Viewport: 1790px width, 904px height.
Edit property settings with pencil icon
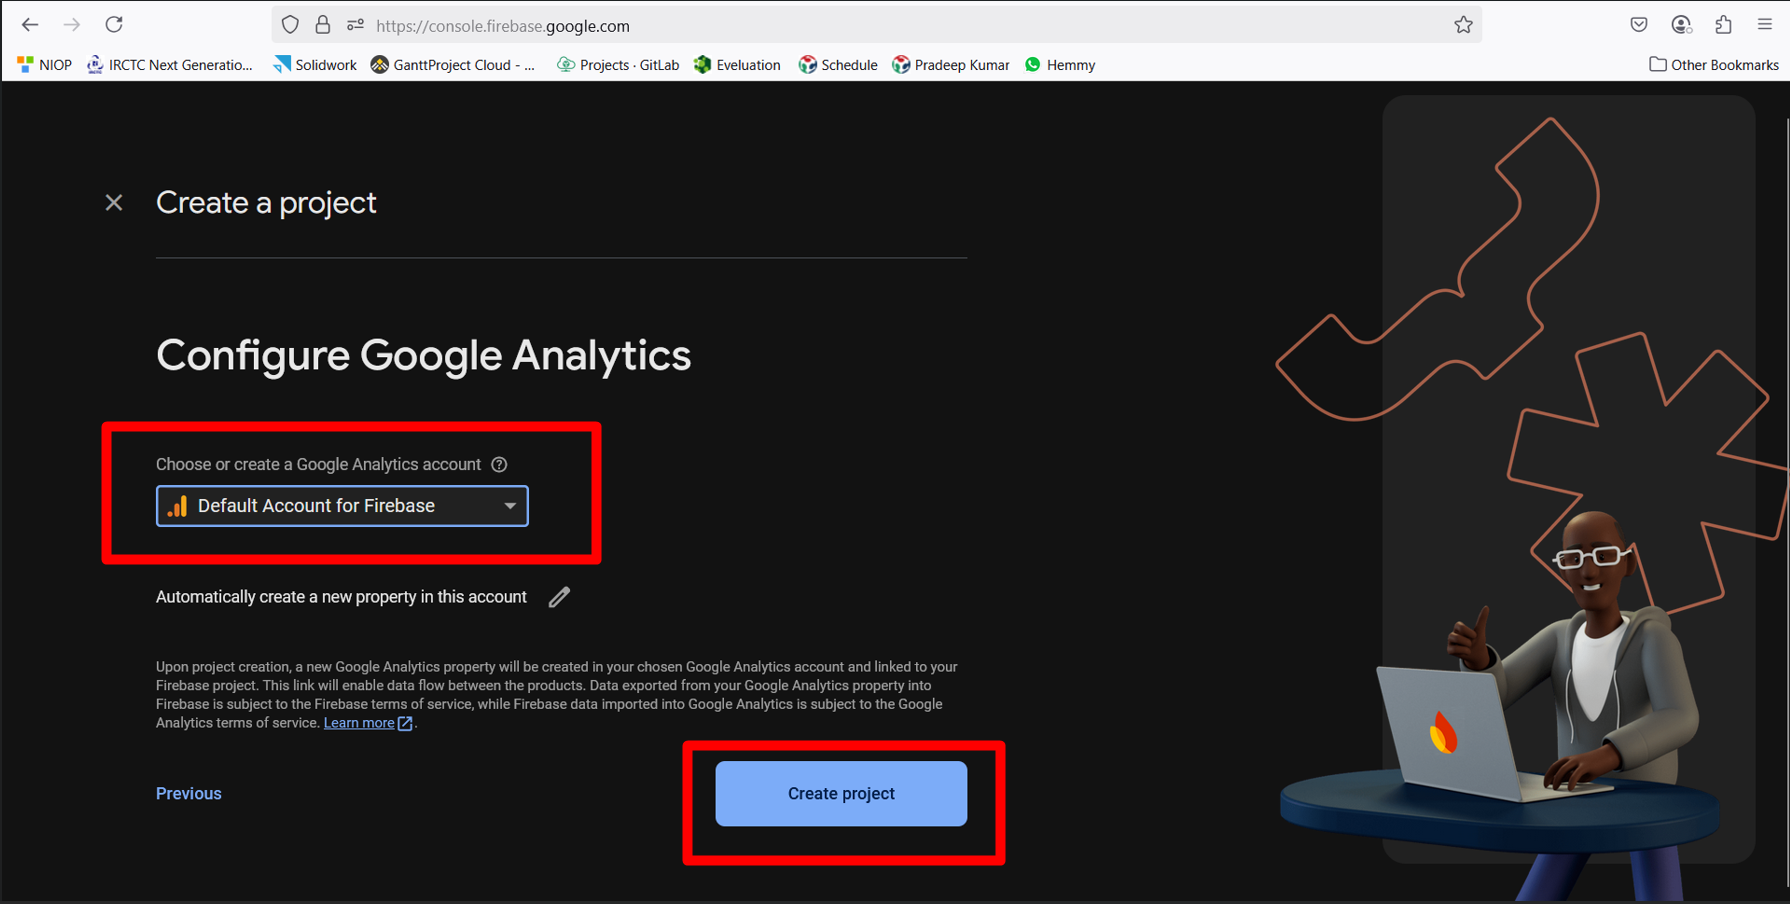coord(559,597)
